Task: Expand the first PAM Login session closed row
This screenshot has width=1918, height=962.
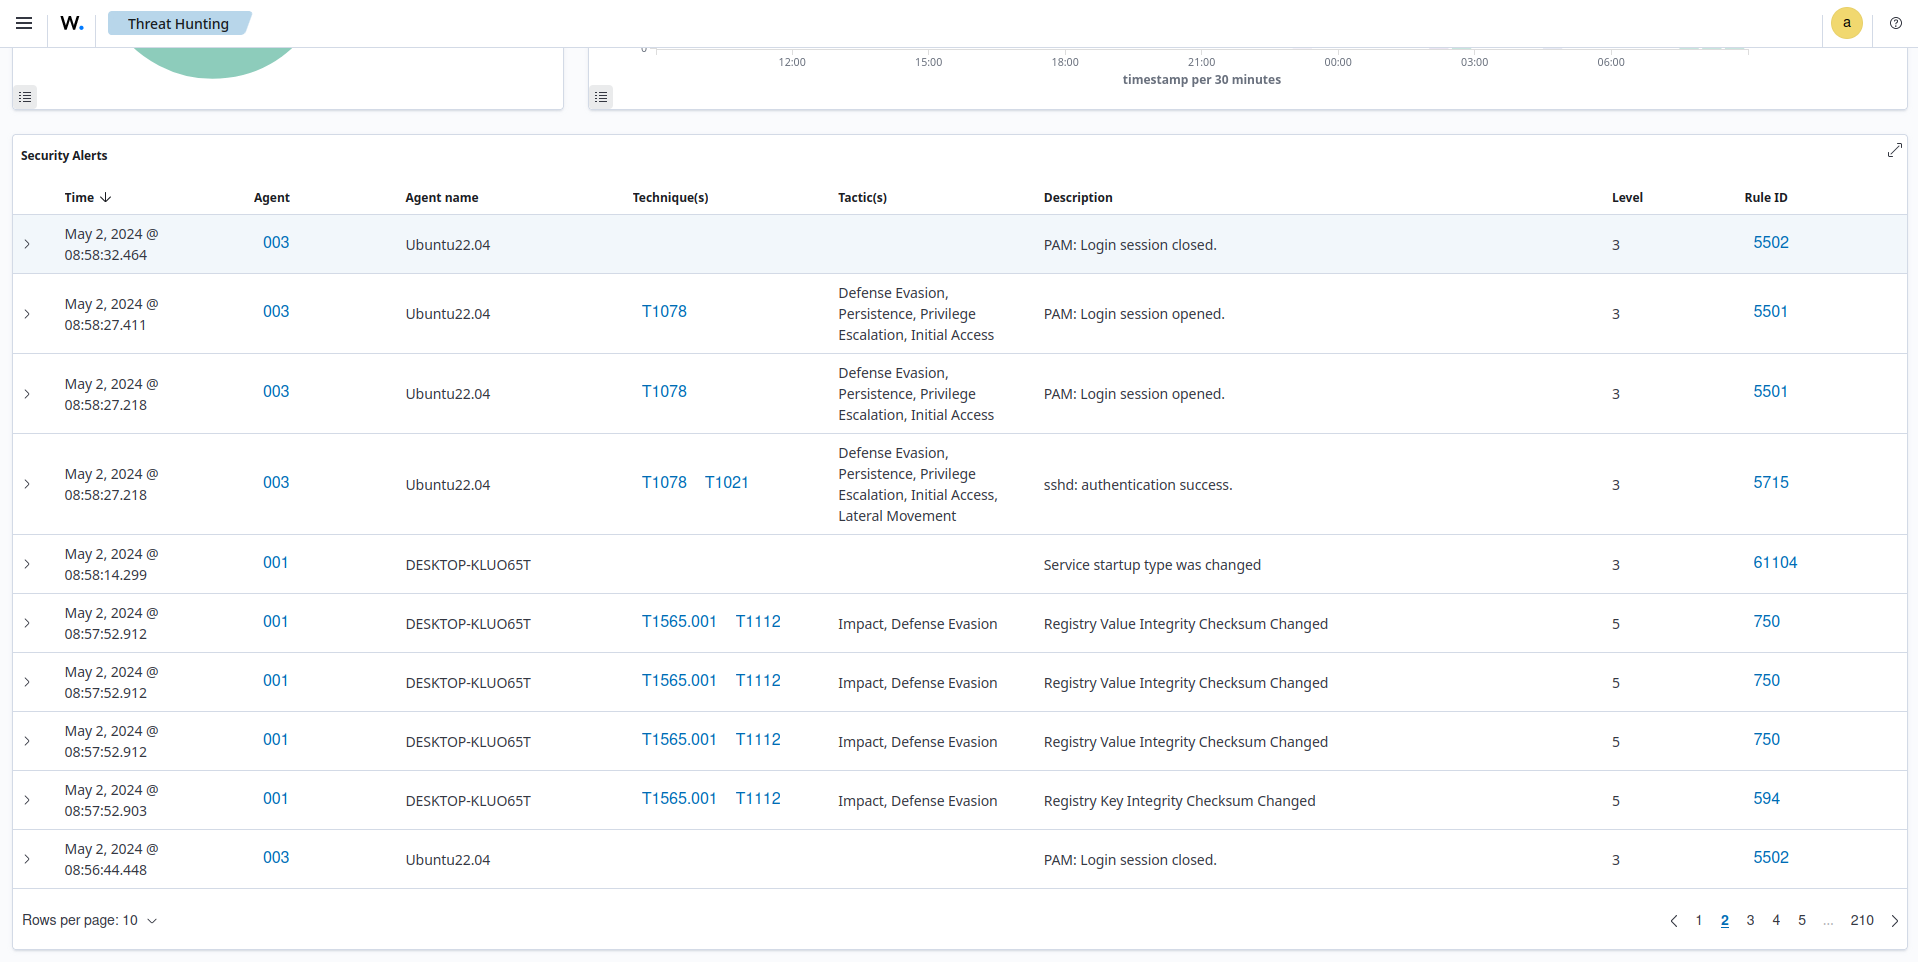Action: [x=27, y=244]
